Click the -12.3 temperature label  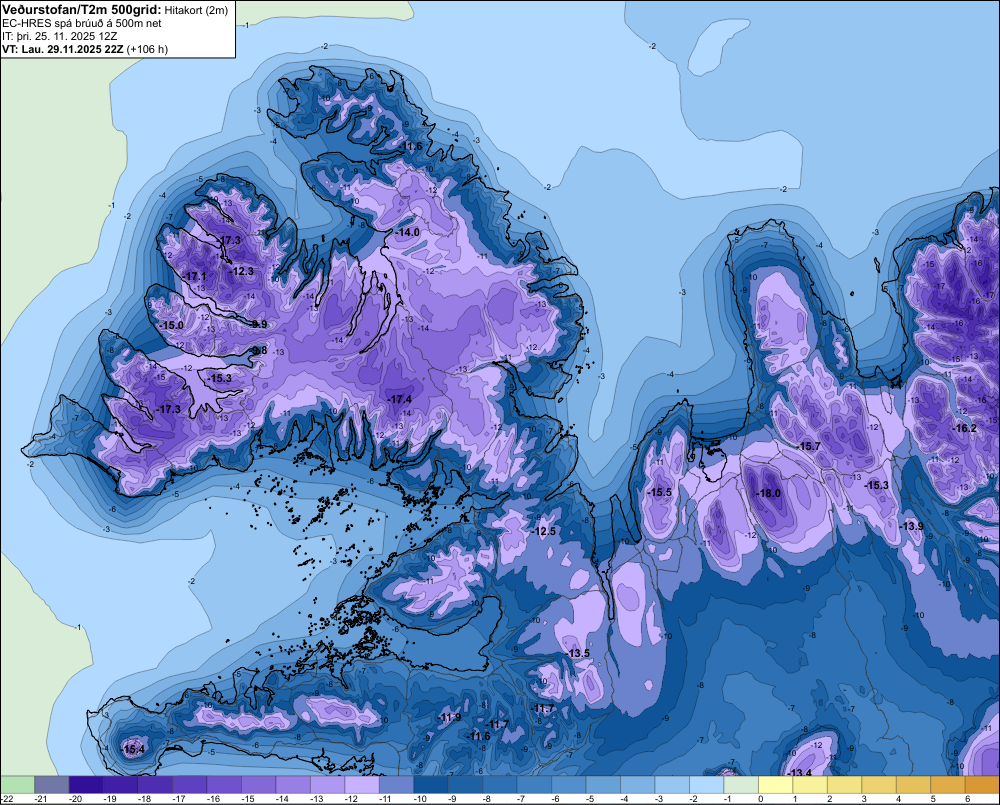click(241, 271)
